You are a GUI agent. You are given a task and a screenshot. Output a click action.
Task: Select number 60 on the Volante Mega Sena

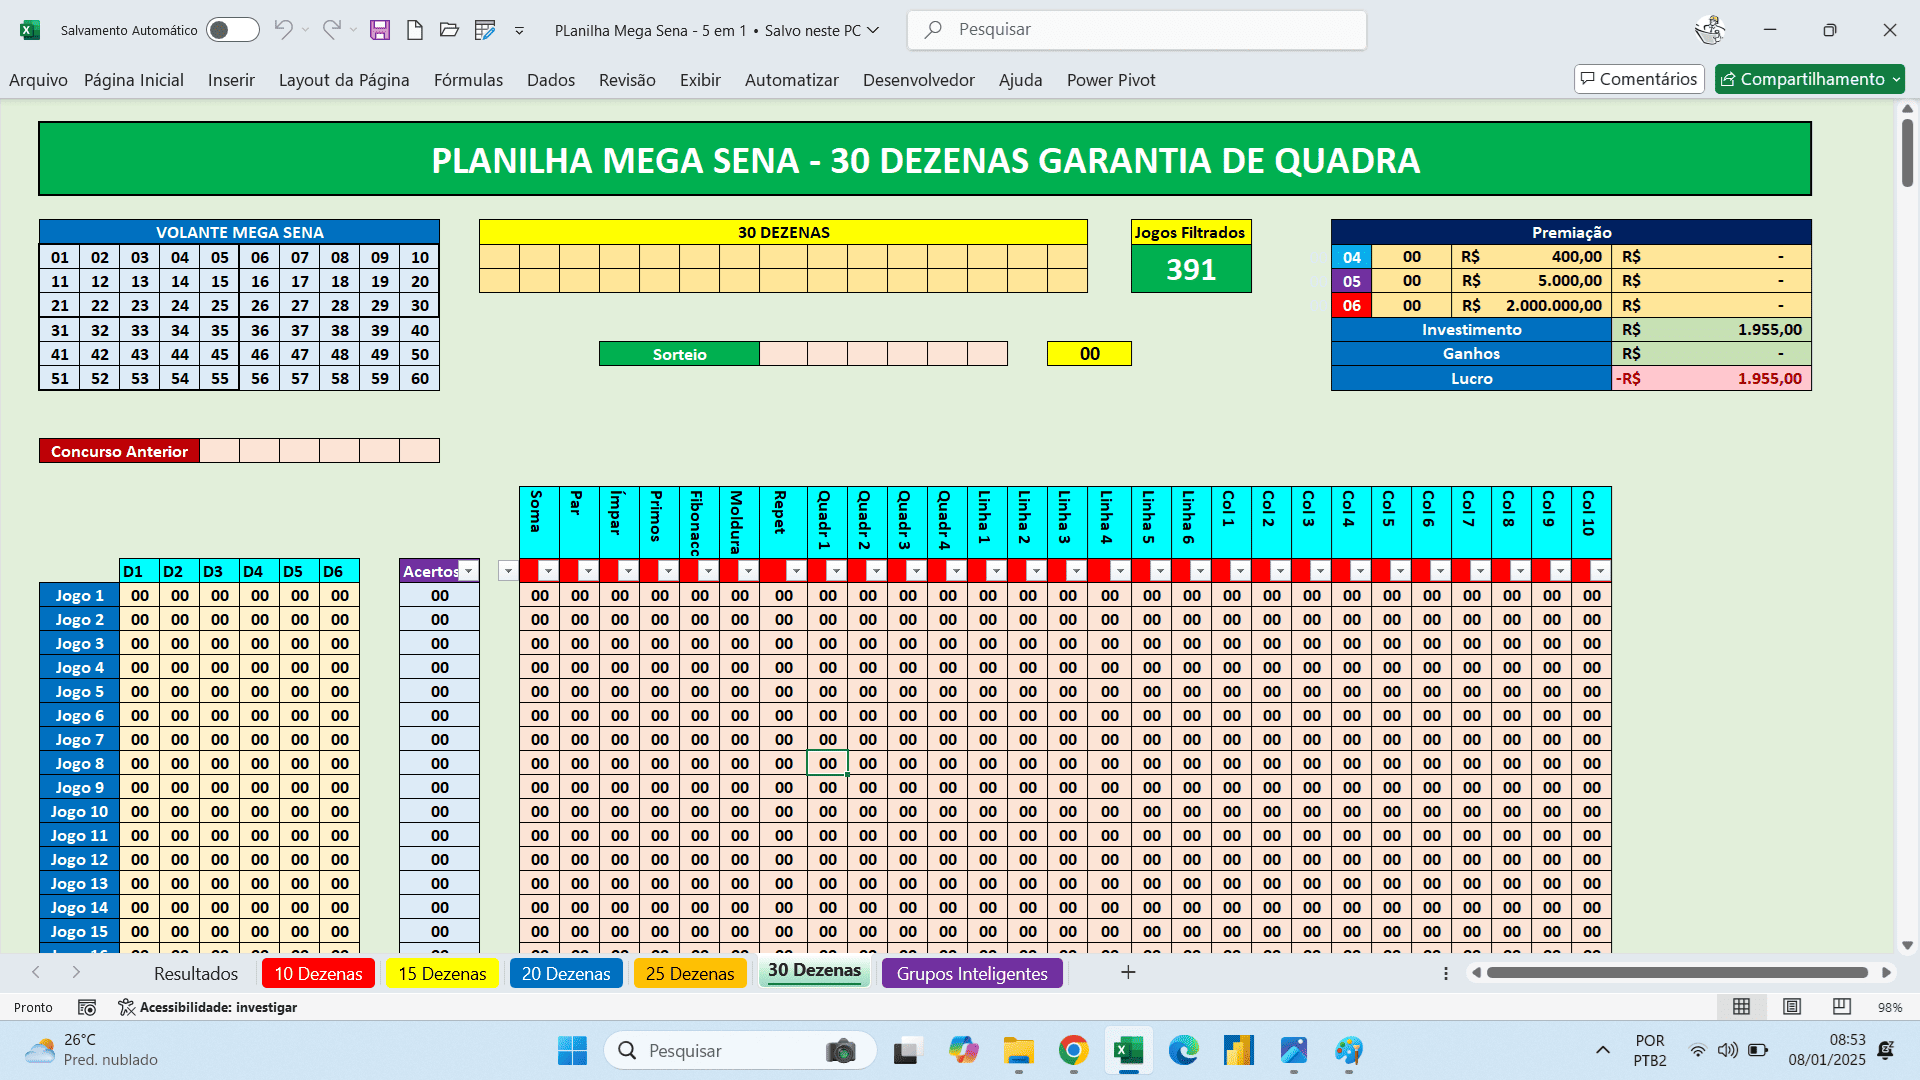pos(420,379)
